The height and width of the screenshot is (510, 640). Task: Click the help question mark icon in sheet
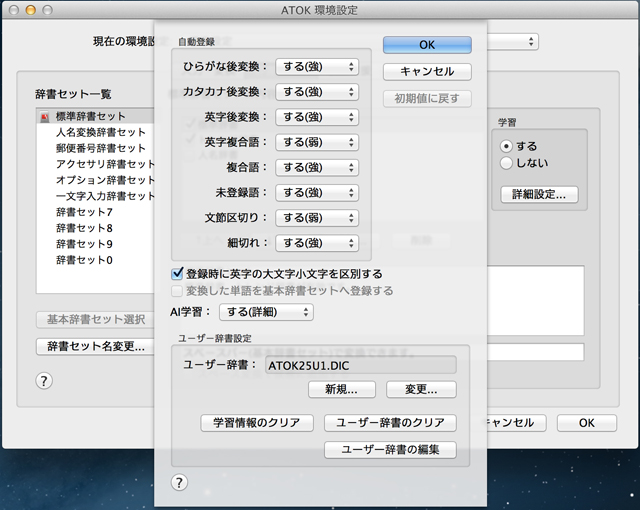click(179, 483)
